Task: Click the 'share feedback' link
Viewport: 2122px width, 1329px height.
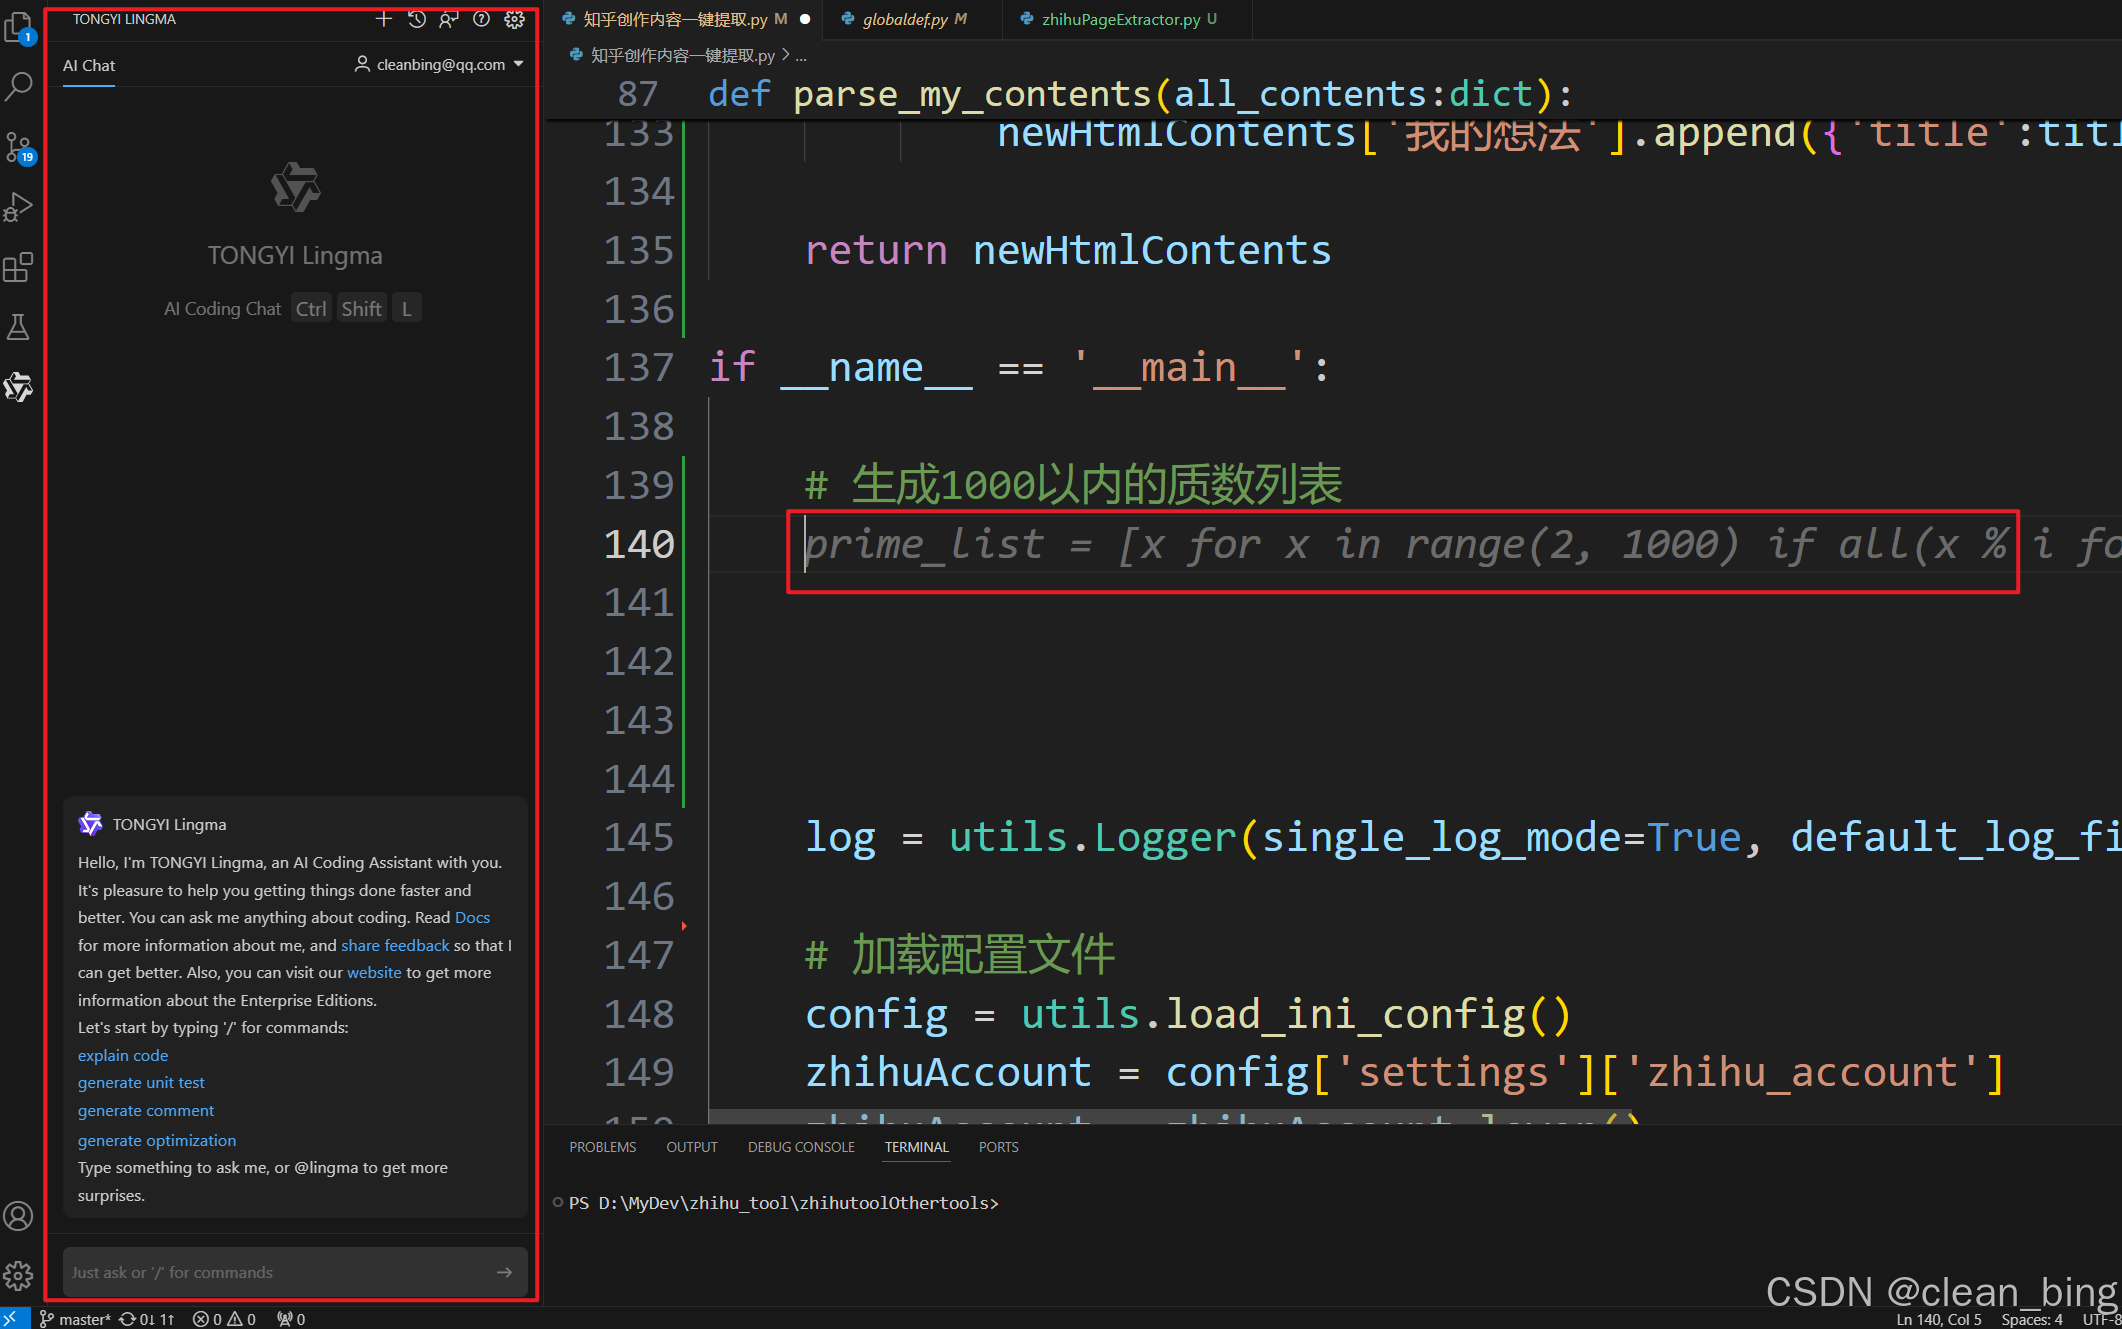Action: 395,945
